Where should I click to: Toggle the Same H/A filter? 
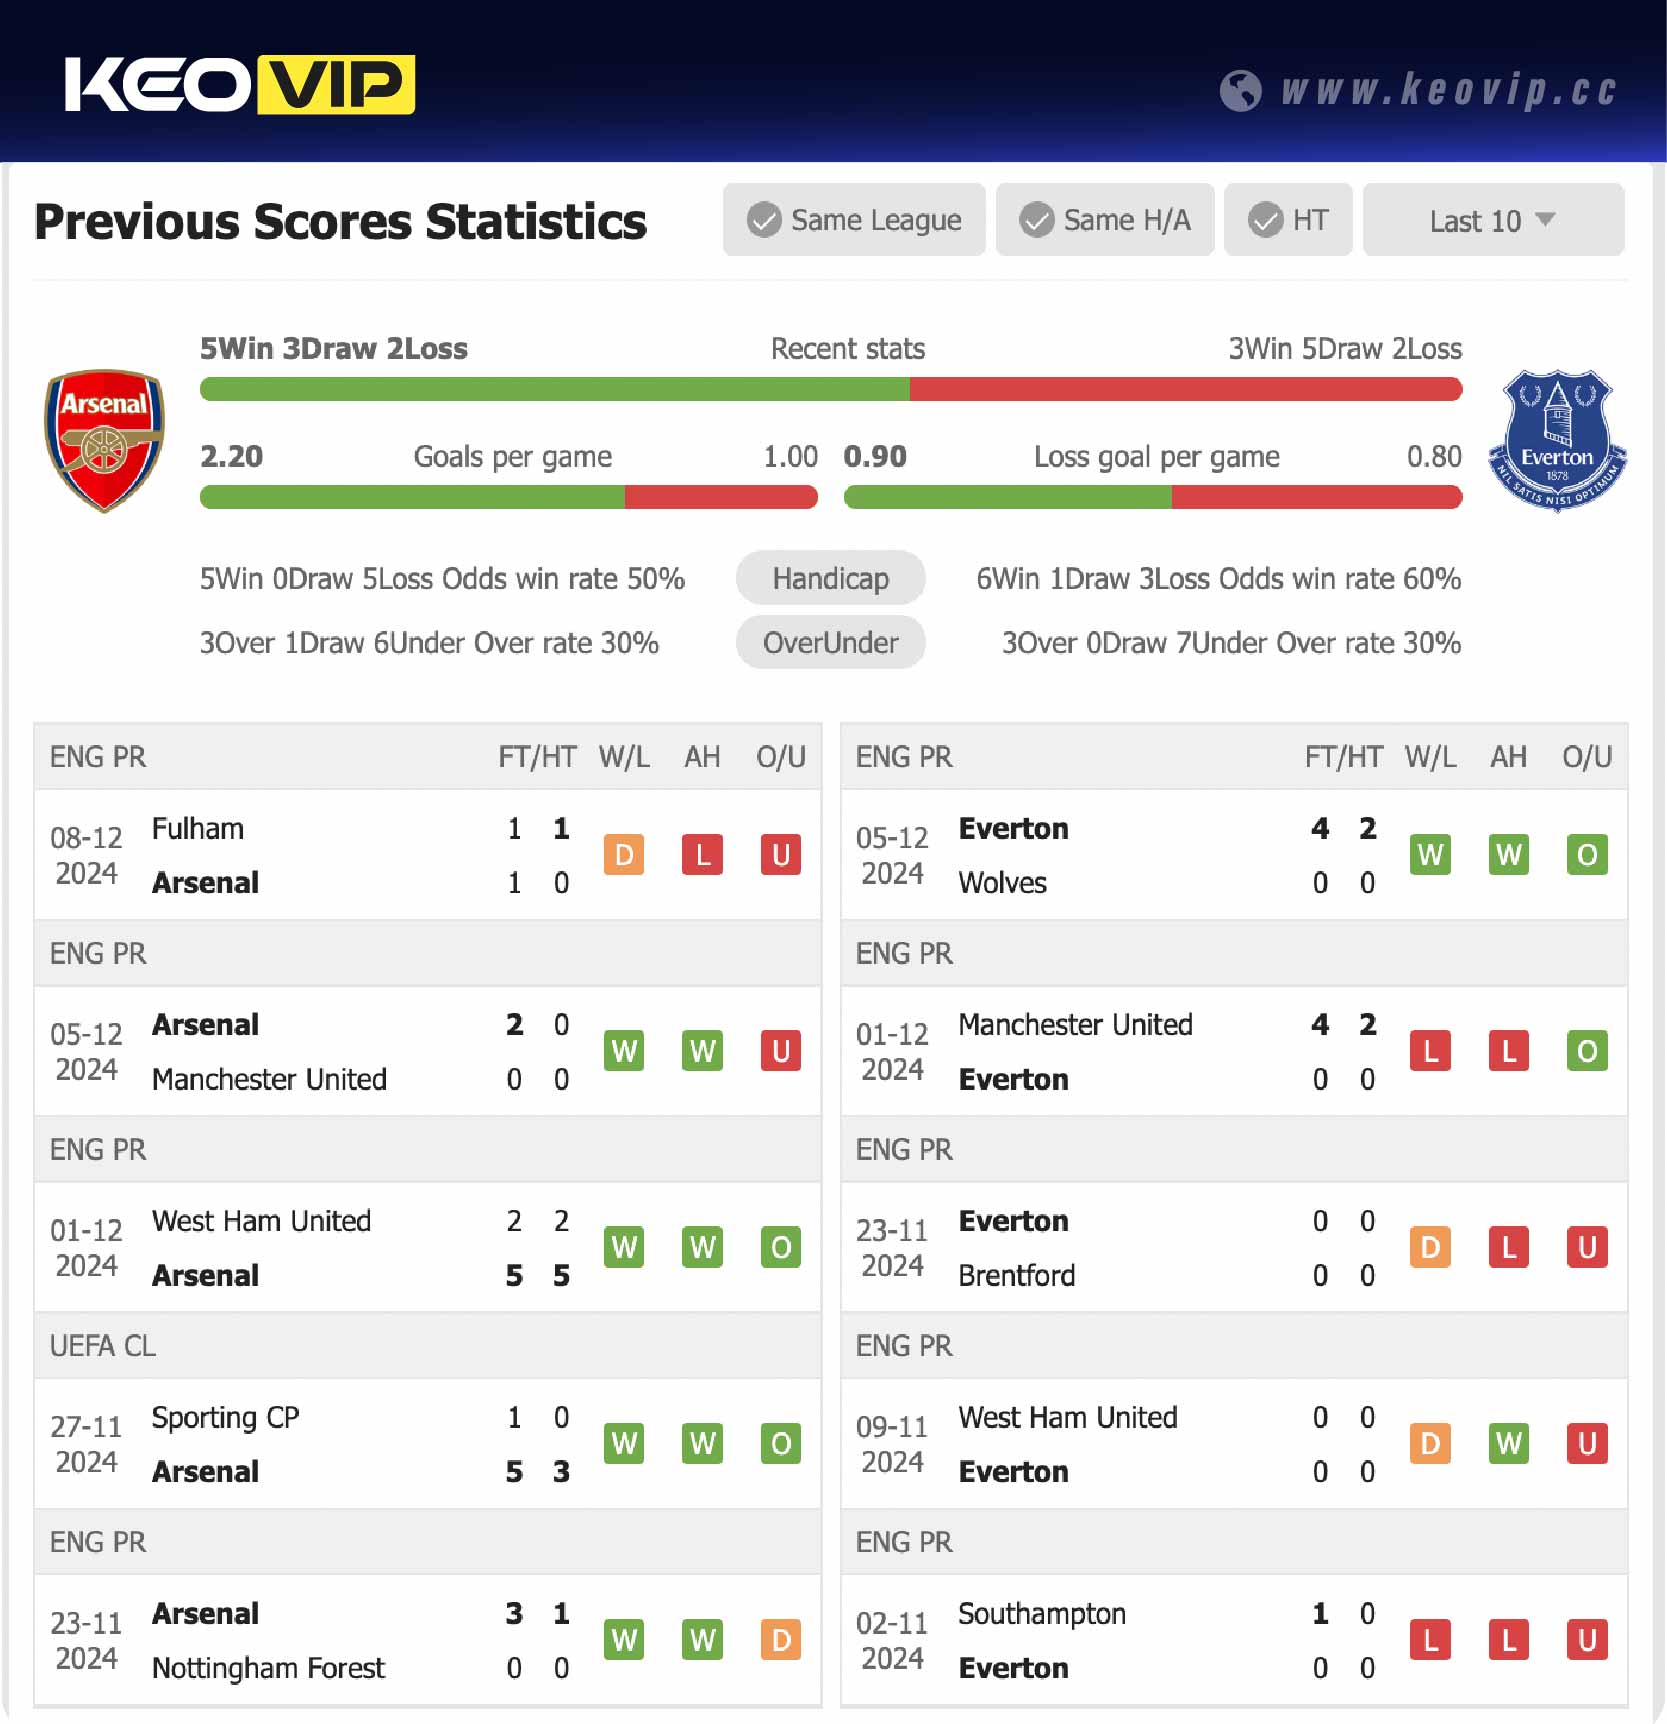pyautogui.click(x=1105, y=220)
